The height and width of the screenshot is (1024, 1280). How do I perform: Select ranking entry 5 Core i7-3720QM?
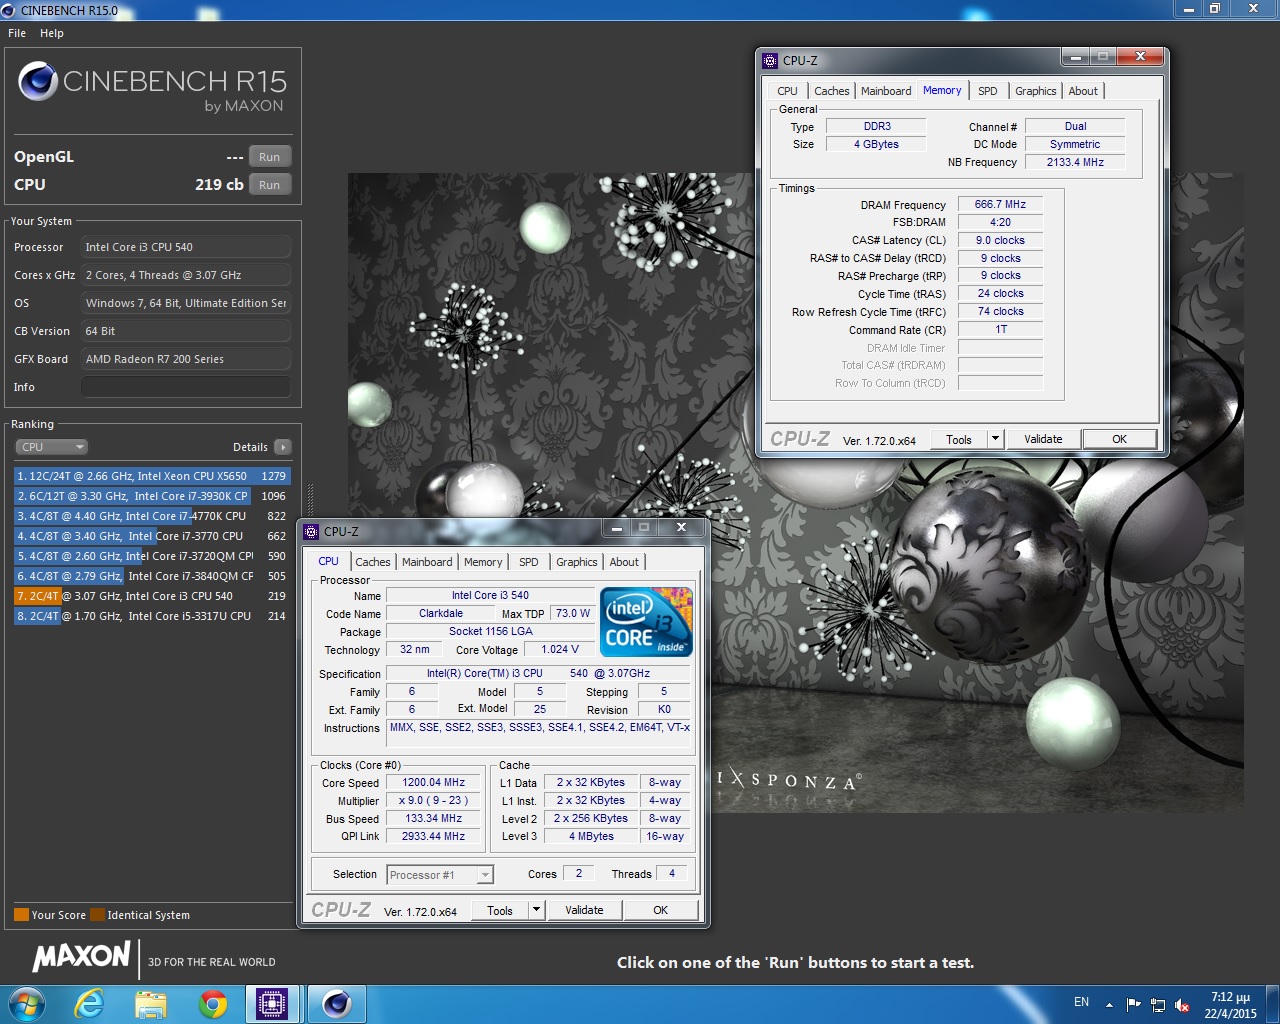[151, 556]
